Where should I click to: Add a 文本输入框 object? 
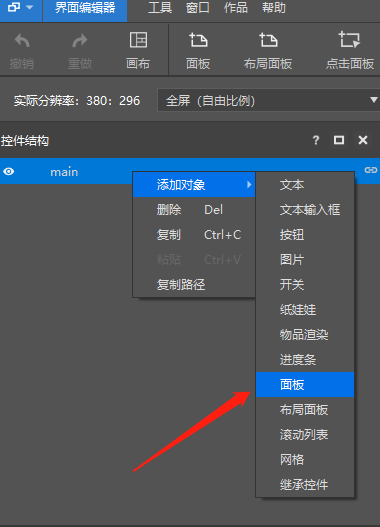(x=305, y=210)
